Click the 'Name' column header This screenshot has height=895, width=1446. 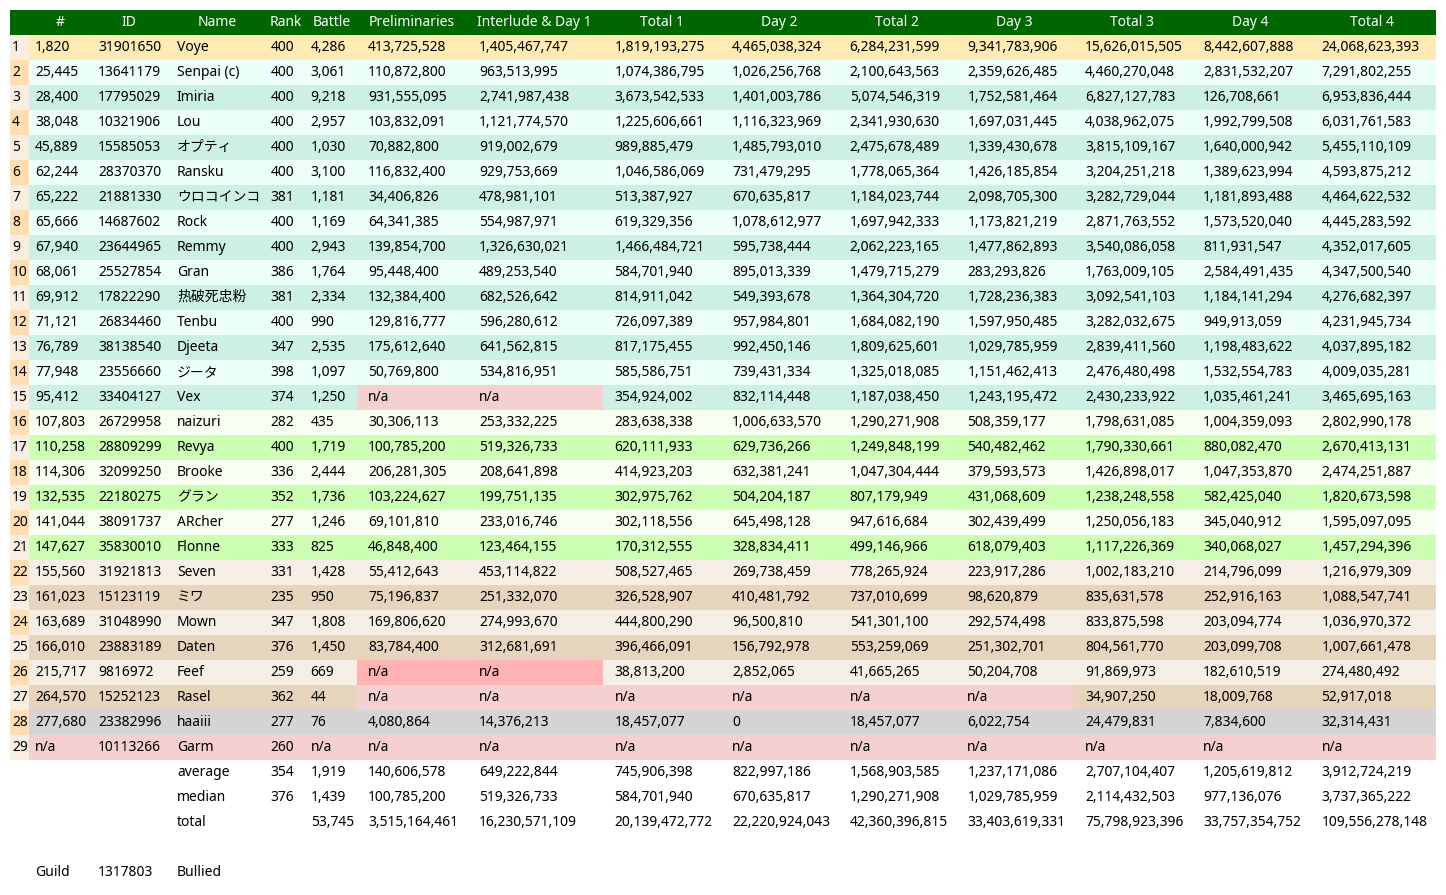coord(216,21)
